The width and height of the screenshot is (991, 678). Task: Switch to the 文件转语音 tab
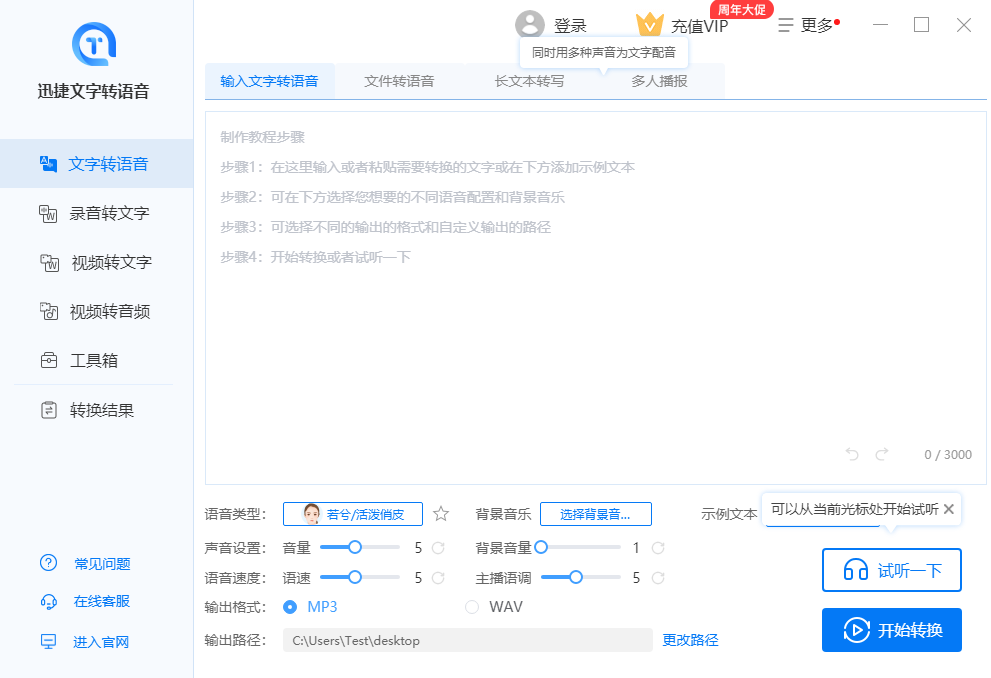click(x=399, y=81)
